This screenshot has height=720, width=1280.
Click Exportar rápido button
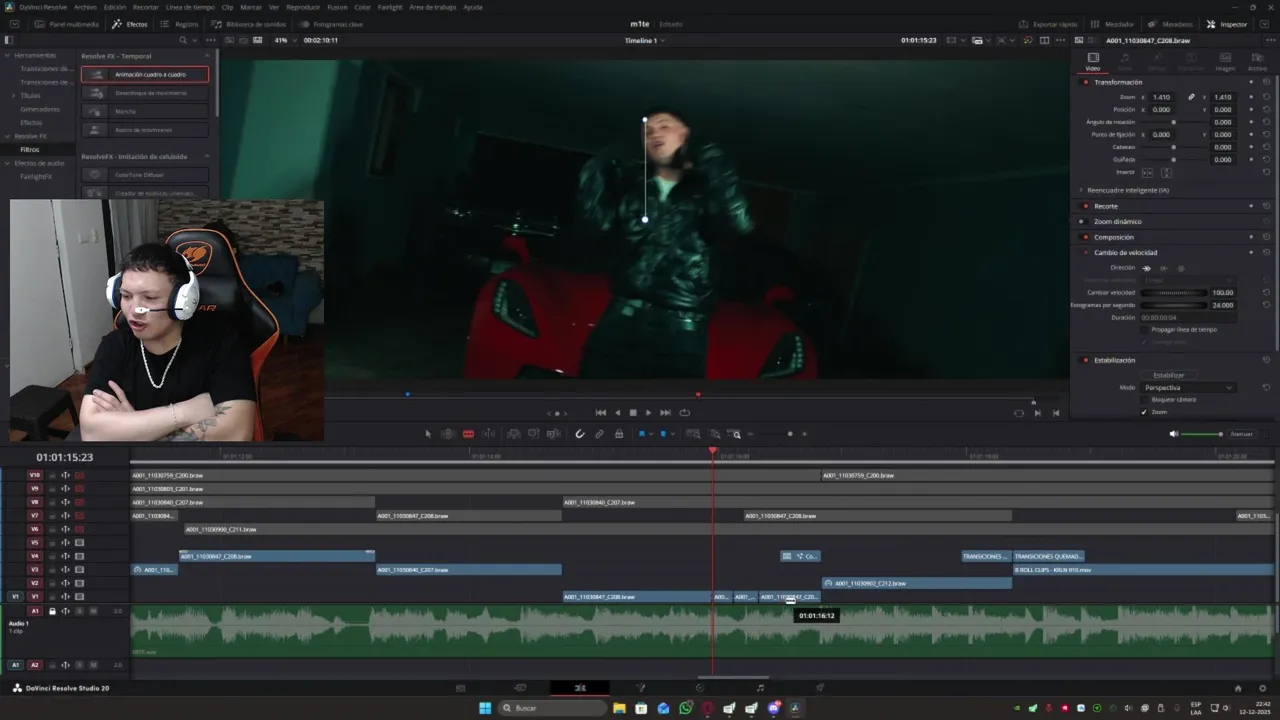(1048, 24)
